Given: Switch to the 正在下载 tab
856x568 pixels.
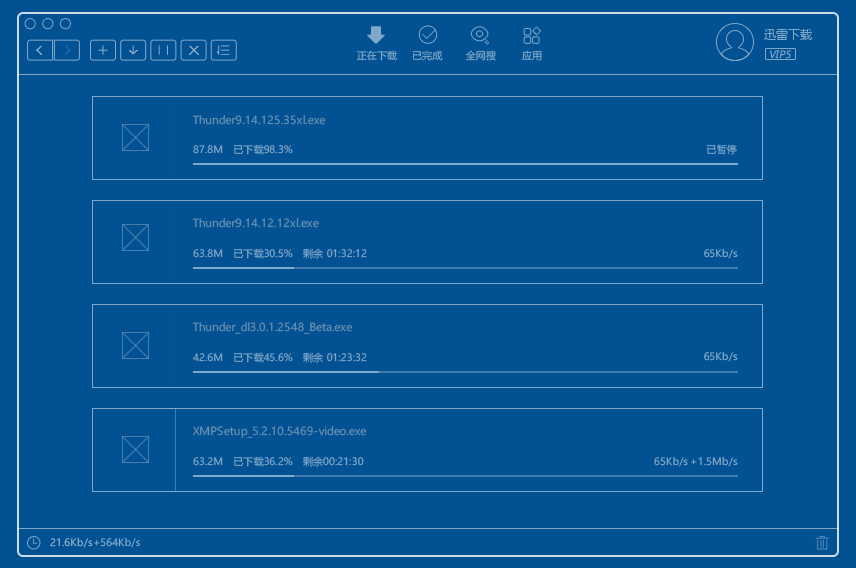Looking at the screenshot, I should (x=376, y=44).
